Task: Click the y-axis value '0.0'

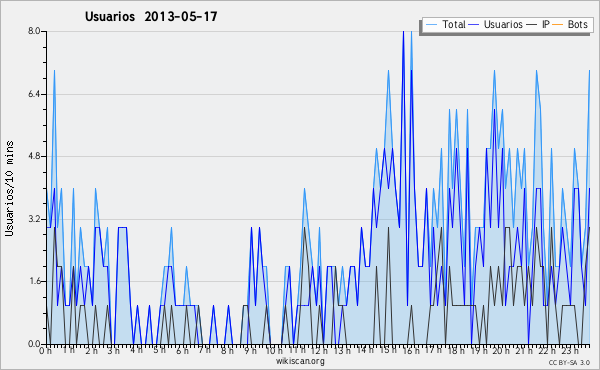Action: [x=34, y=344]
